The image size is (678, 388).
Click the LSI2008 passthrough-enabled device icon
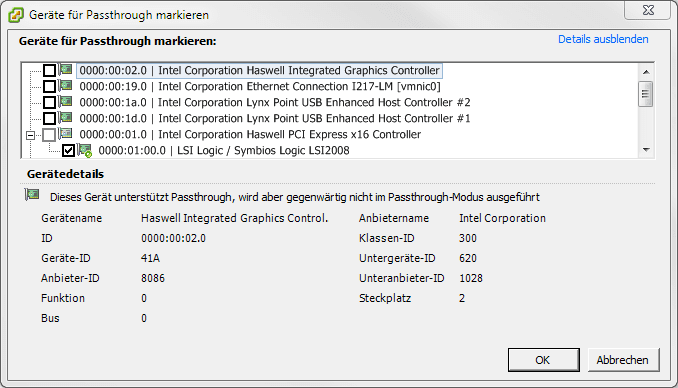pos(85,150)
